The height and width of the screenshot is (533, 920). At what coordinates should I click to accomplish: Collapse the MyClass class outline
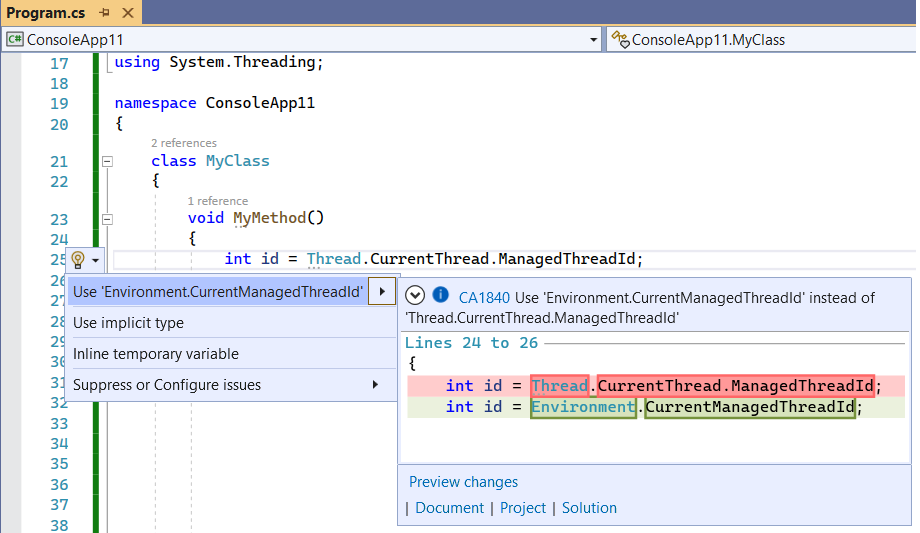(x=107, y=161)
